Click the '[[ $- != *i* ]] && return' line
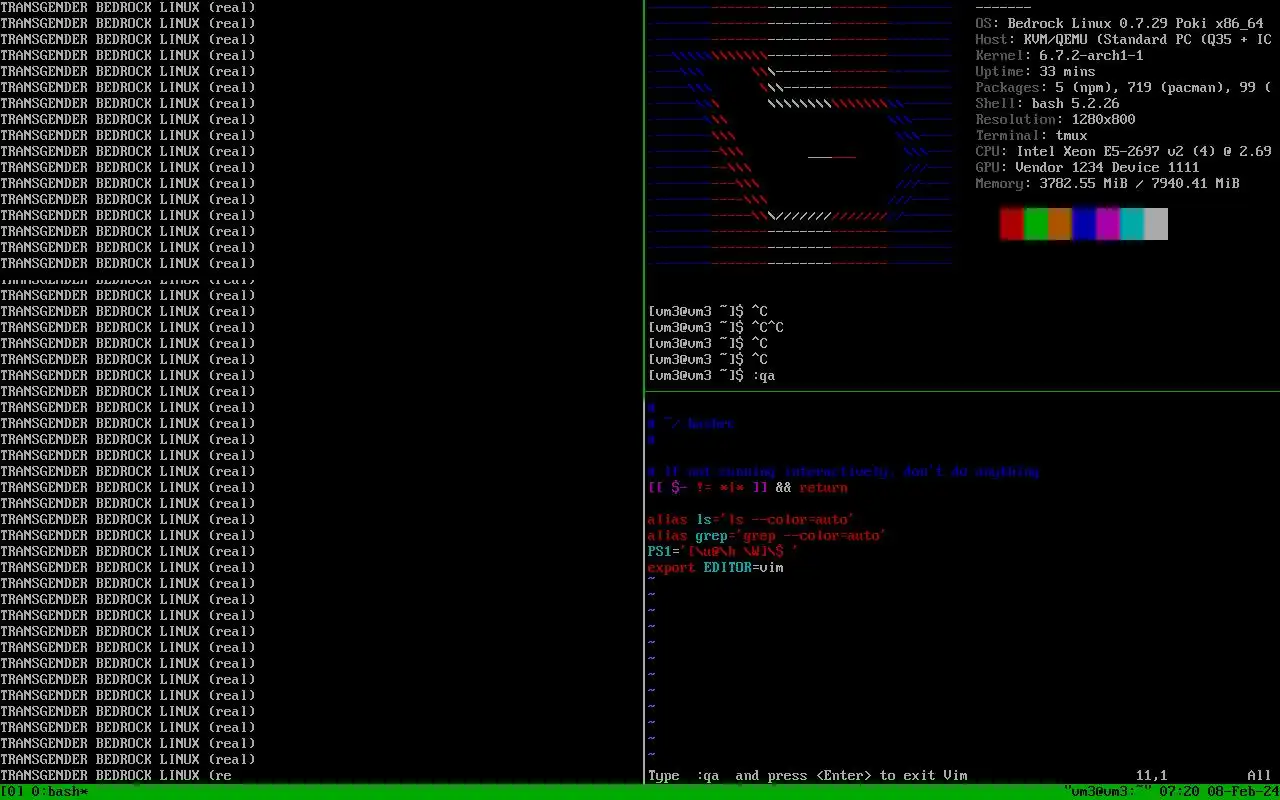1280x800 pixels. click(x=748, y=487)
